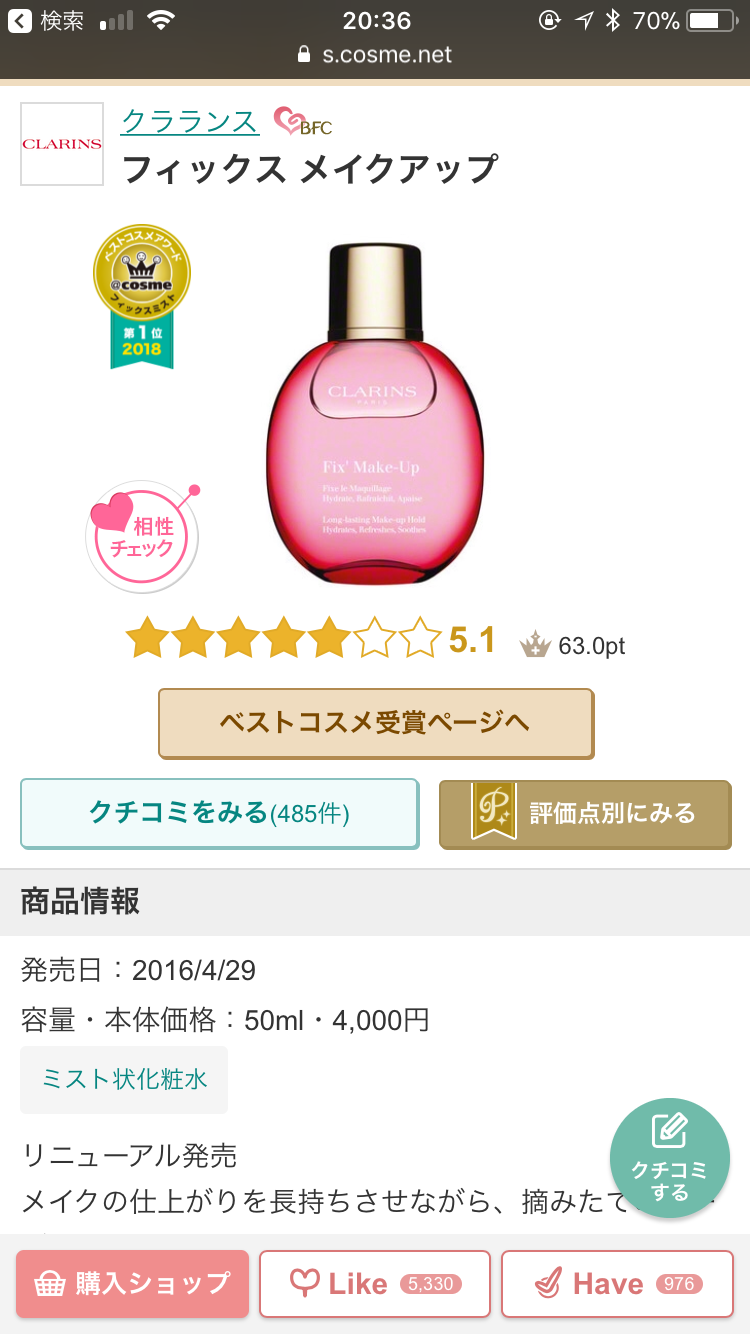The height and width of the screenshot is (1334, 750).
Task: Tap the crown points icon beside 63.0pt
Action: (536, 645)
